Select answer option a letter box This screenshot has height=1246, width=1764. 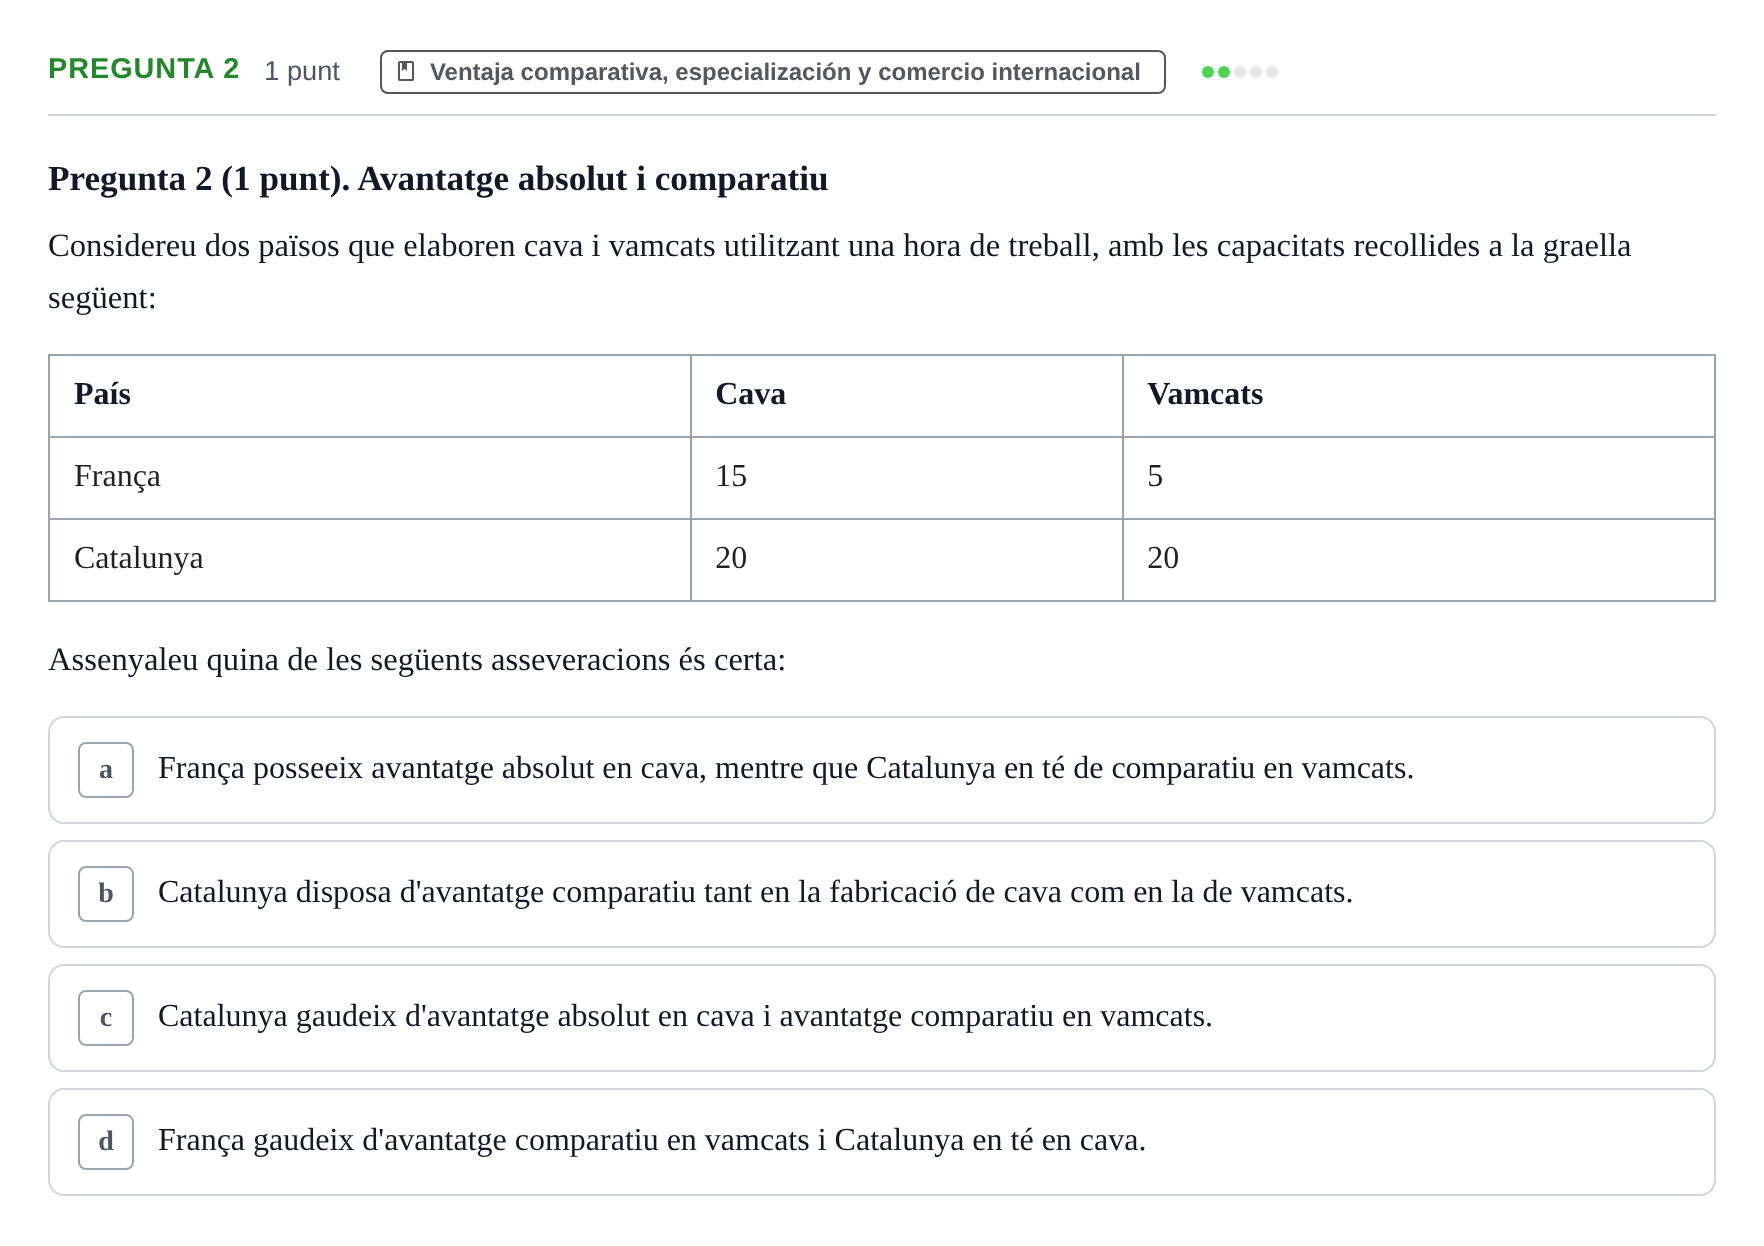click(106, 770)
